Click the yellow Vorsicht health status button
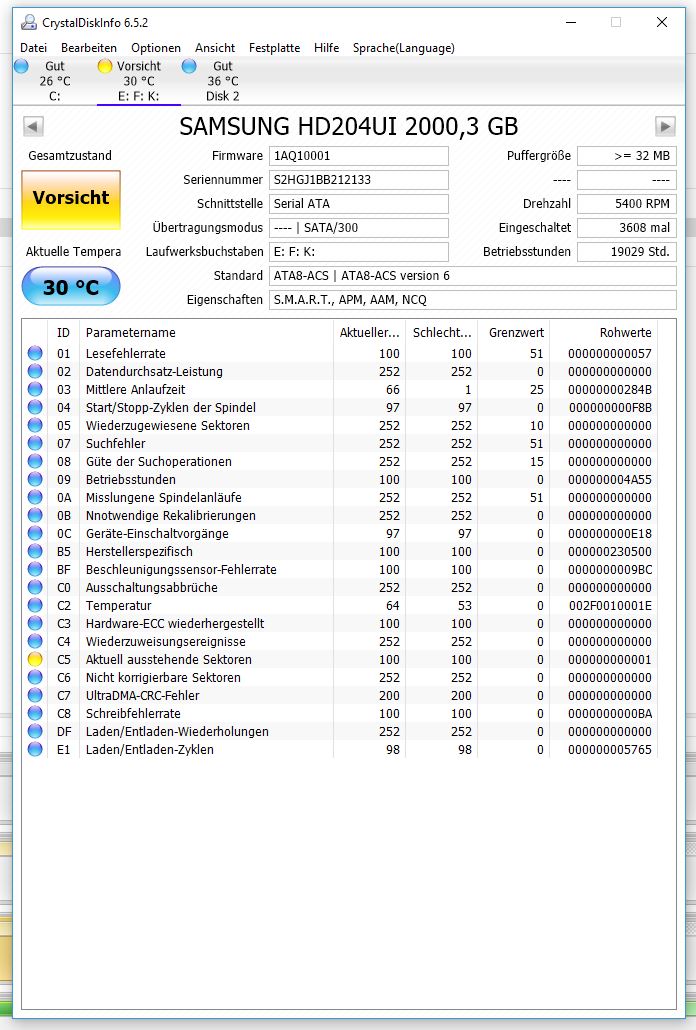Image resolution: width=696 pixels, height=1030 pixels. tap(71, 200)
